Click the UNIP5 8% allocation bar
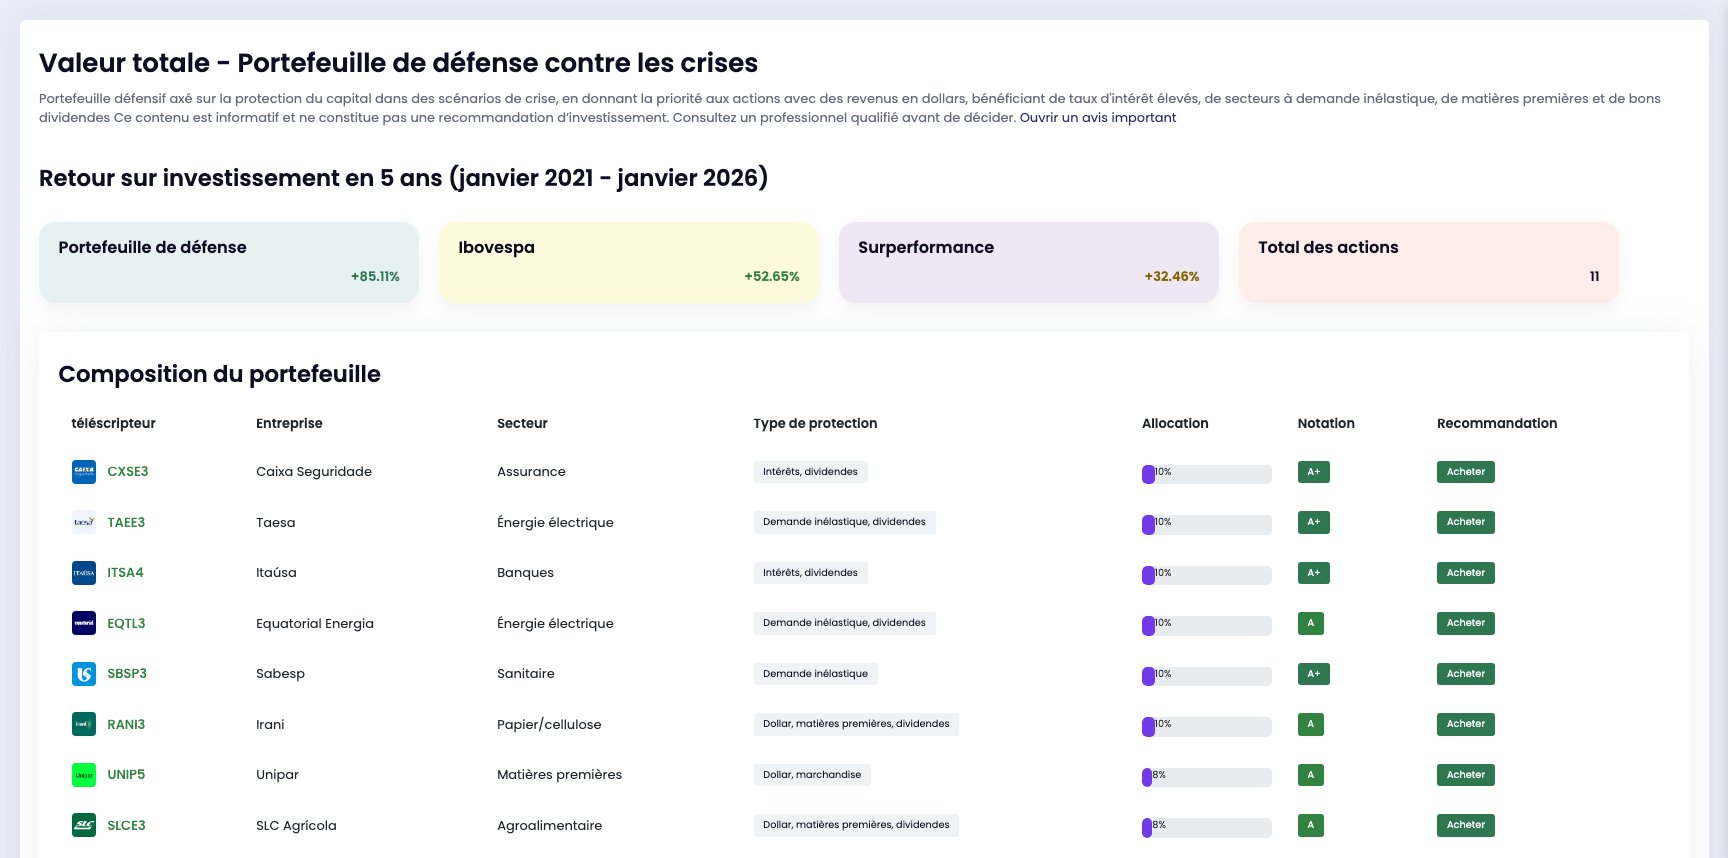1728x858 pixels. 1207,777
